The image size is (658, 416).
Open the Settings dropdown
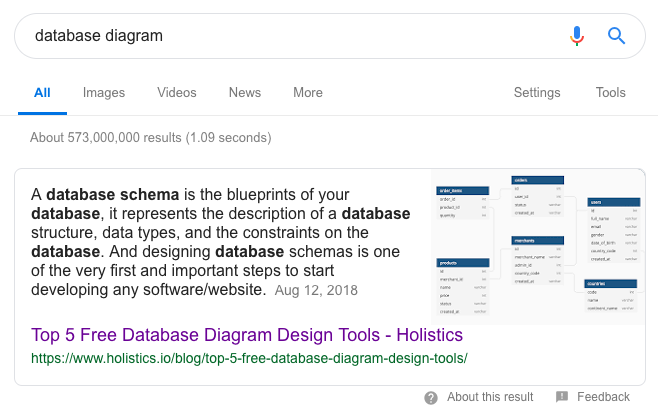(537, 93)
